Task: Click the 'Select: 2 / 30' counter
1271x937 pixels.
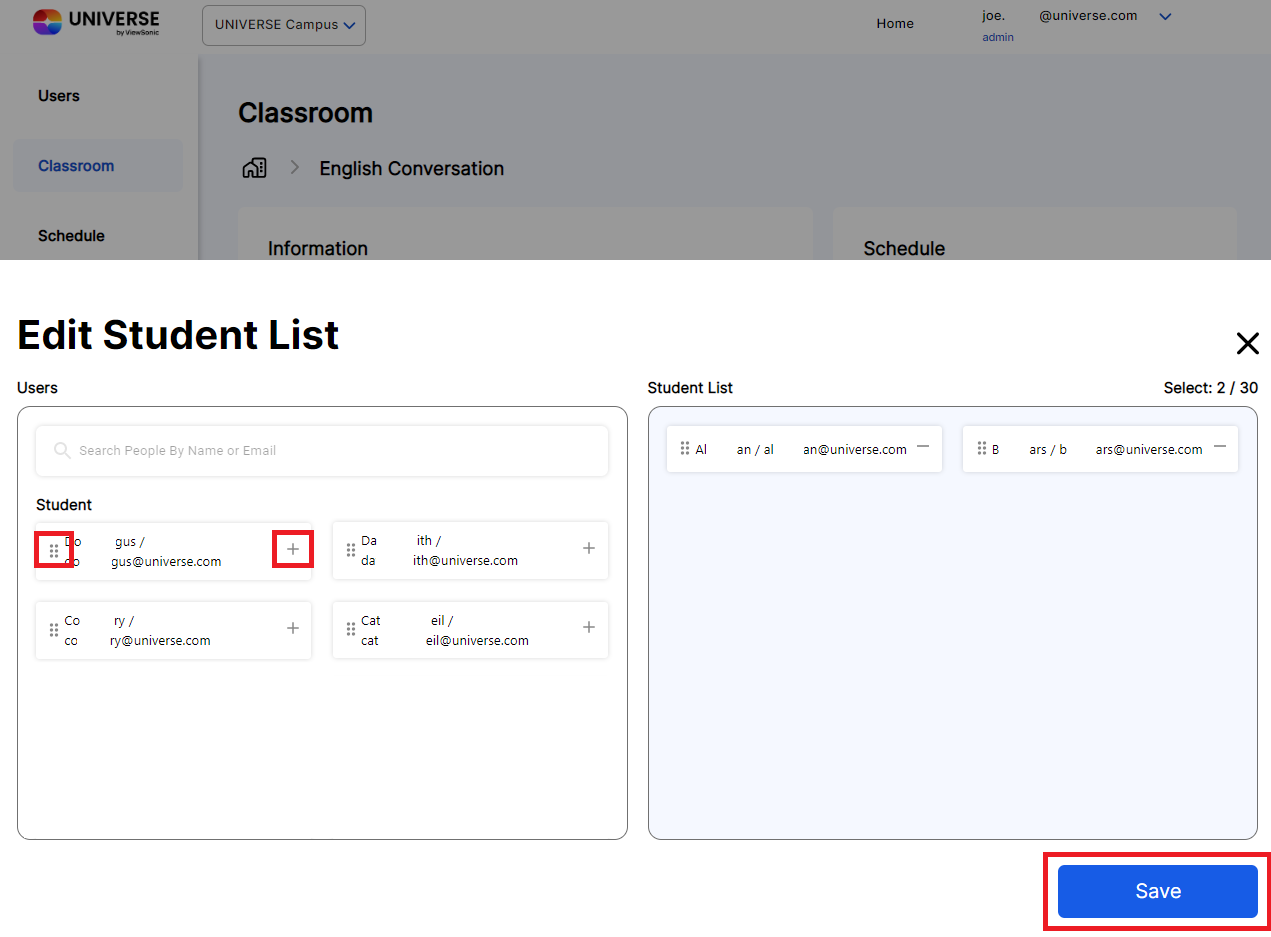Action: (1211, 388)
